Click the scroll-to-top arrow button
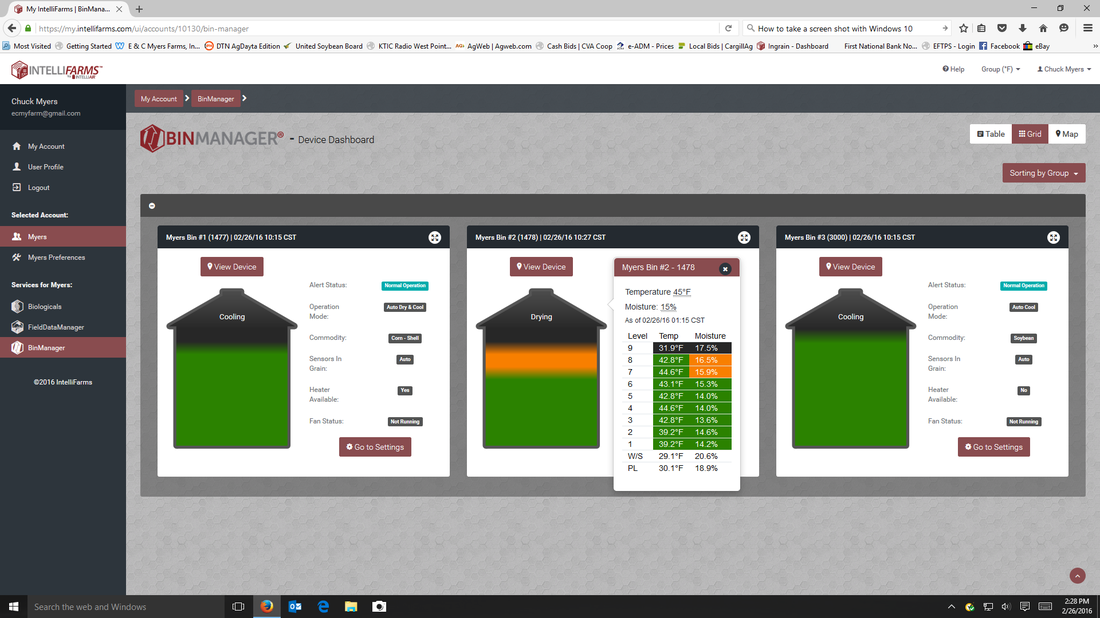 pos(1078,576)
